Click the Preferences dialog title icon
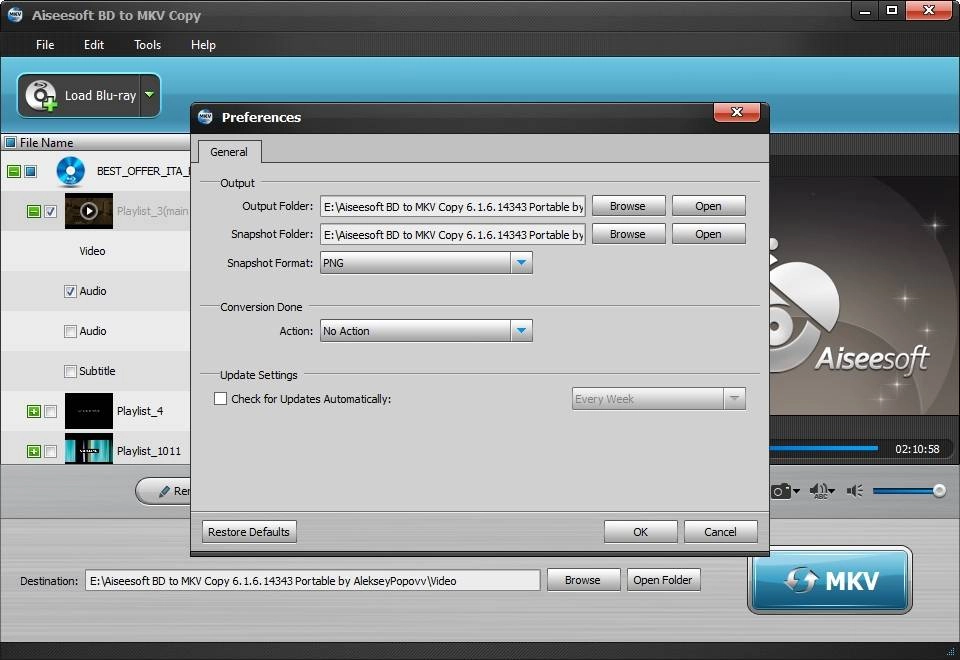This screenshot has width=960, height=660. point(205,116)
